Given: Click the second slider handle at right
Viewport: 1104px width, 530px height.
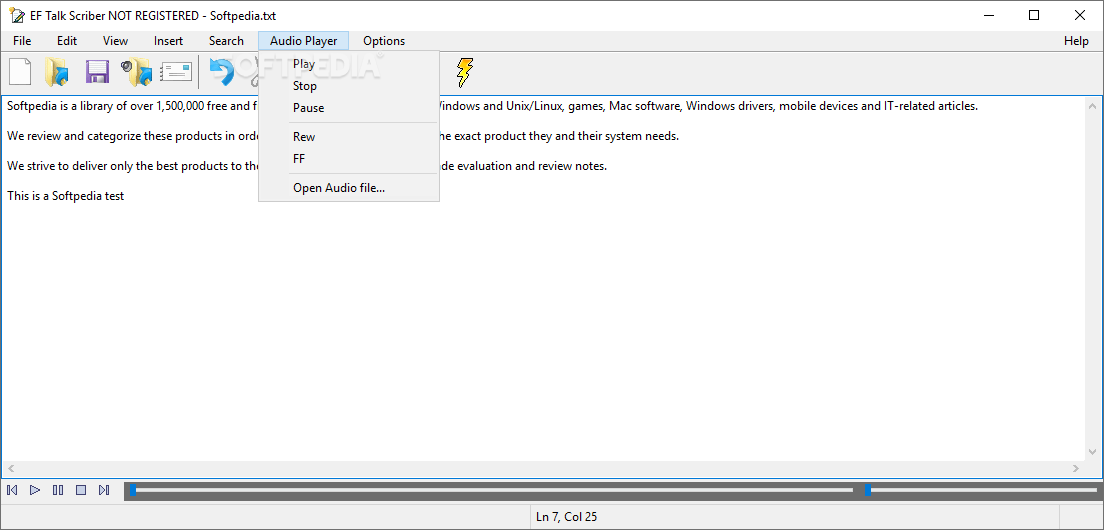Looking at the screenshot, I should [867, 490].
